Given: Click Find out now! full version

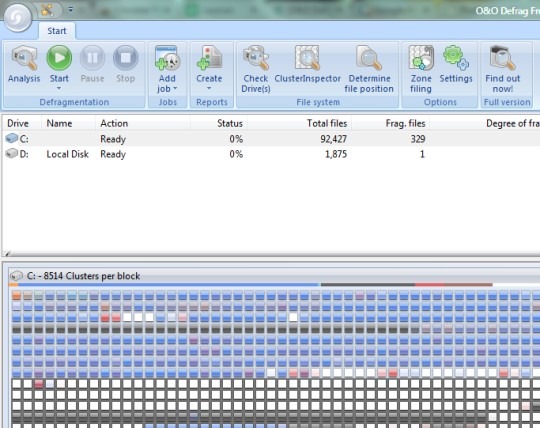Looking at the screenshot, I should click(x=502, y=69).
